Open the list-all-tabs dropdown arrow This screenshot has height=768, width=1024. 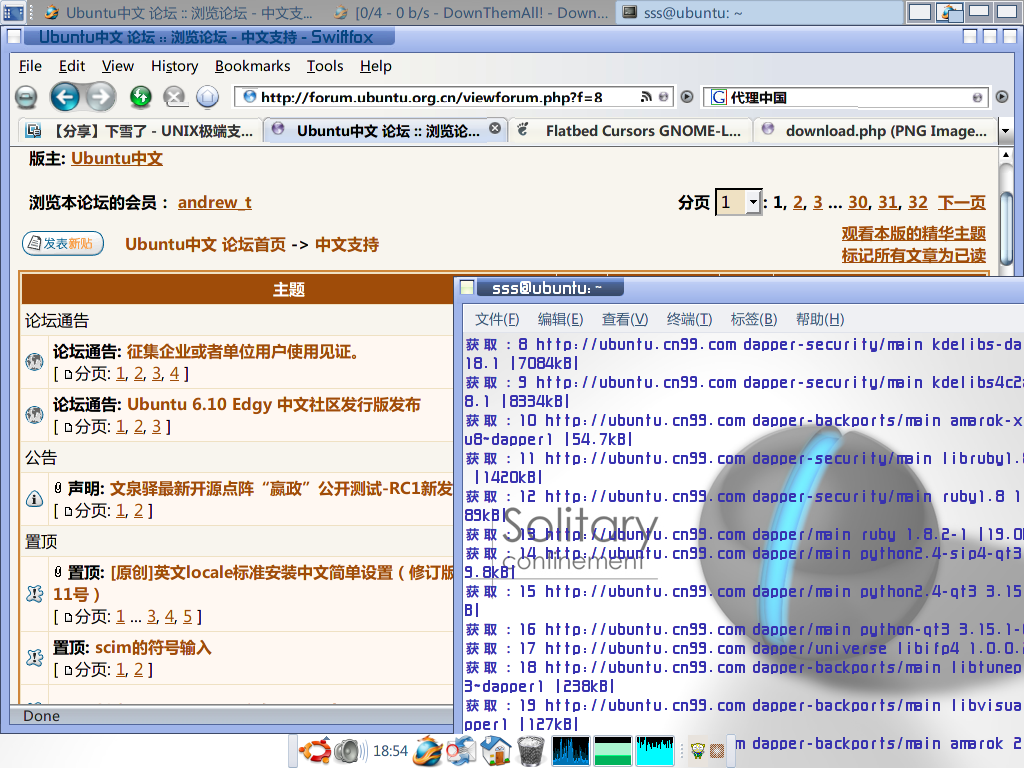[x=1006, y=131]
